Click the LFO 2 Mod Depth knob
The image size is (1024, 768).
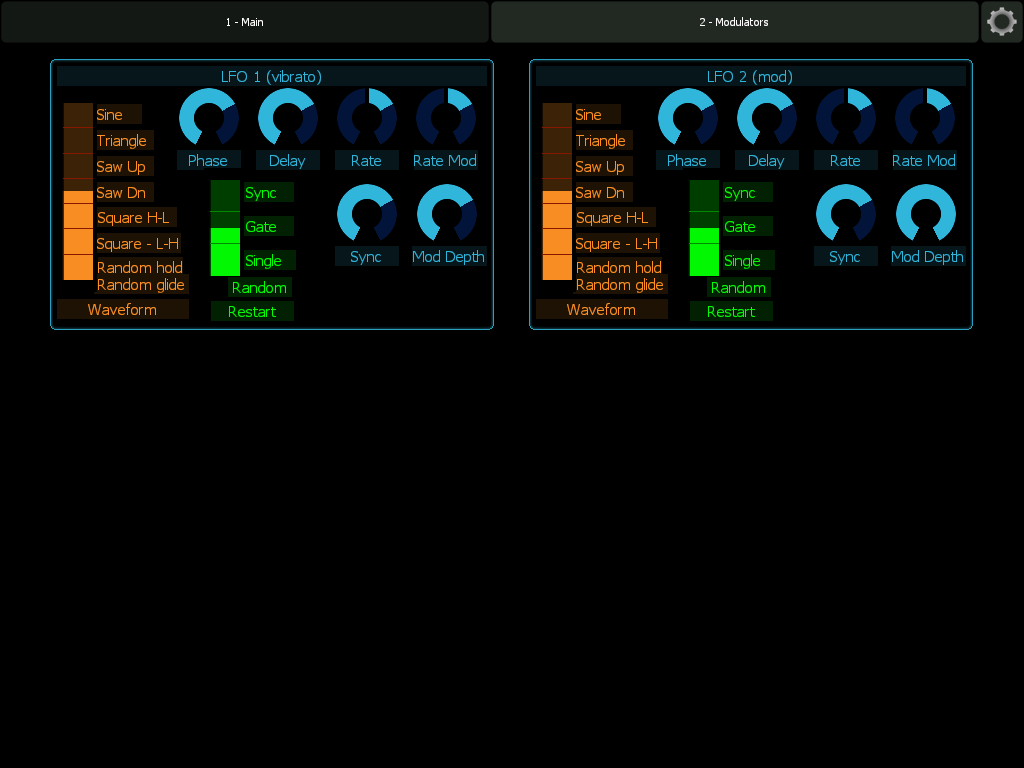926,214
